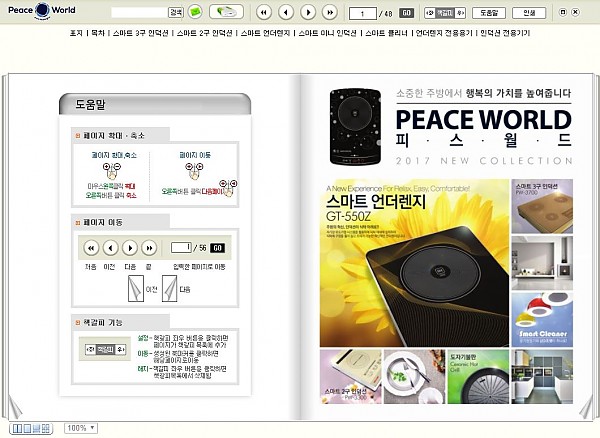This screenshot has width=600, height=438.
Task: Click the right bookmark arrow in top toolbar
Action: coord(460,13)
